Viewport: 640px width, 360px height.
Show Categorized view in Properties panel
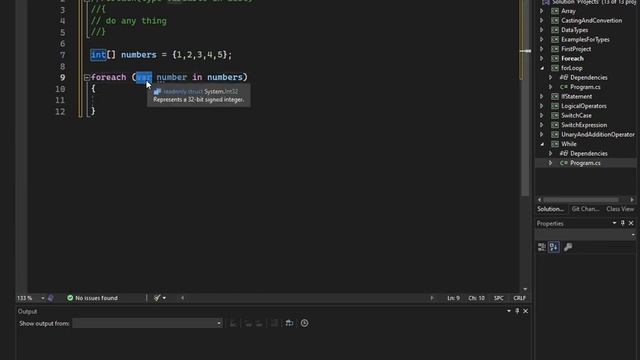pyautogui.click(x=542, y=247)
